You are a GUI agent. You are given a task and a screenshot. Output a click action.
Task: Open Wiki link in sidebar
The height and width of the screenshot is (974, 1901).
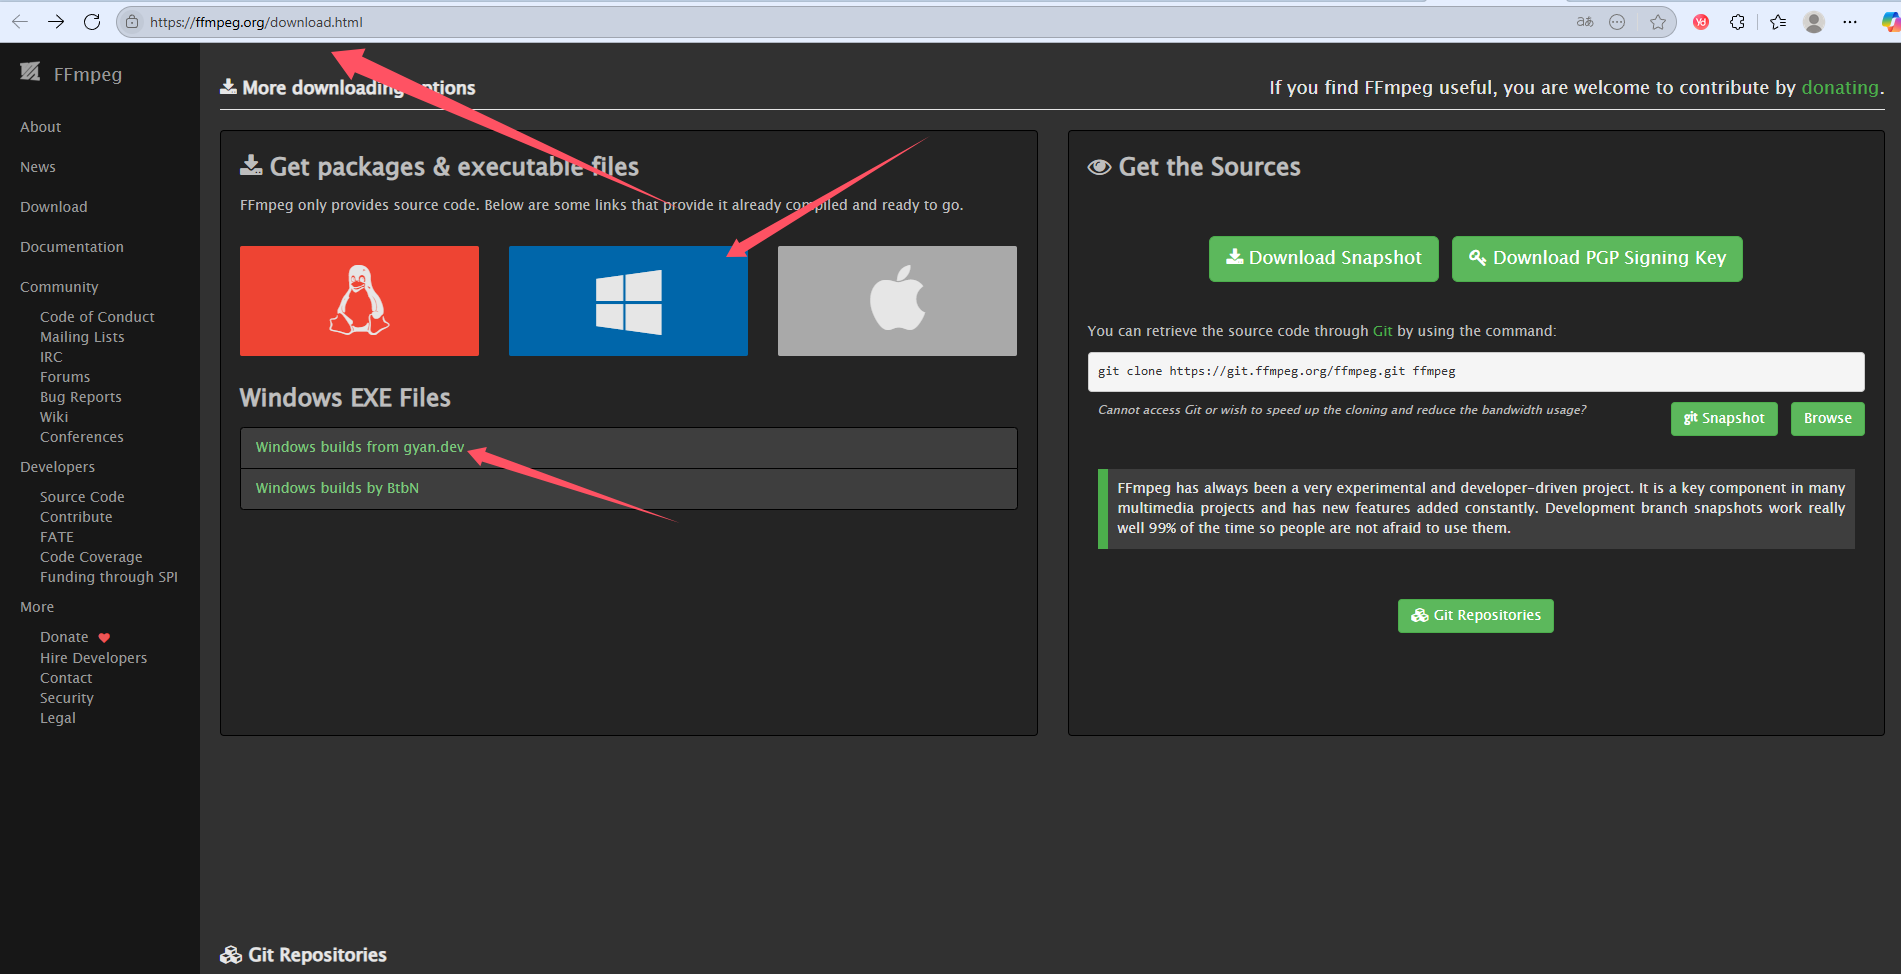54,417
